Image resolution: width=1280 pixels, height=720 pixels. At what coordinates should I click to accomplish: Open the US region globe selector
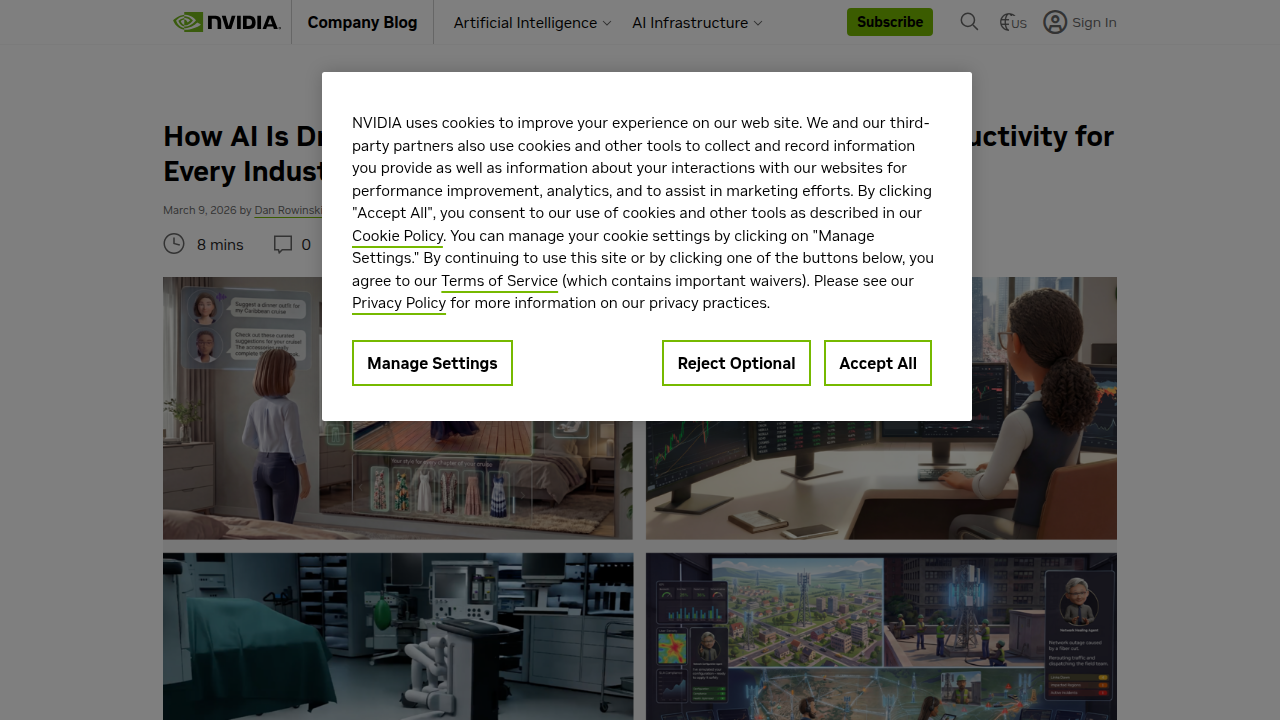[1013, 22]
